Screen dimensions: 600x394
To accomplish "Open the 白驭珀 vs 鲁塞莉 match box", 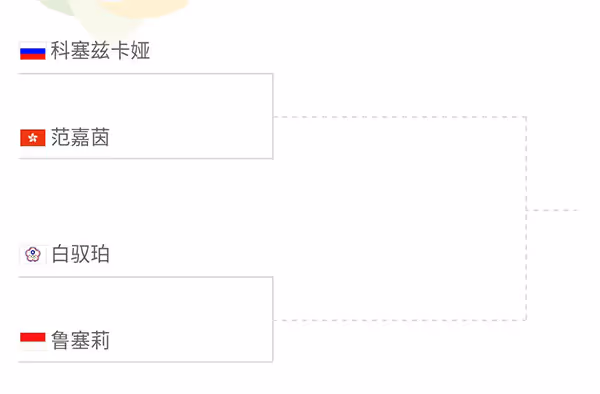I will pos(145,319).
